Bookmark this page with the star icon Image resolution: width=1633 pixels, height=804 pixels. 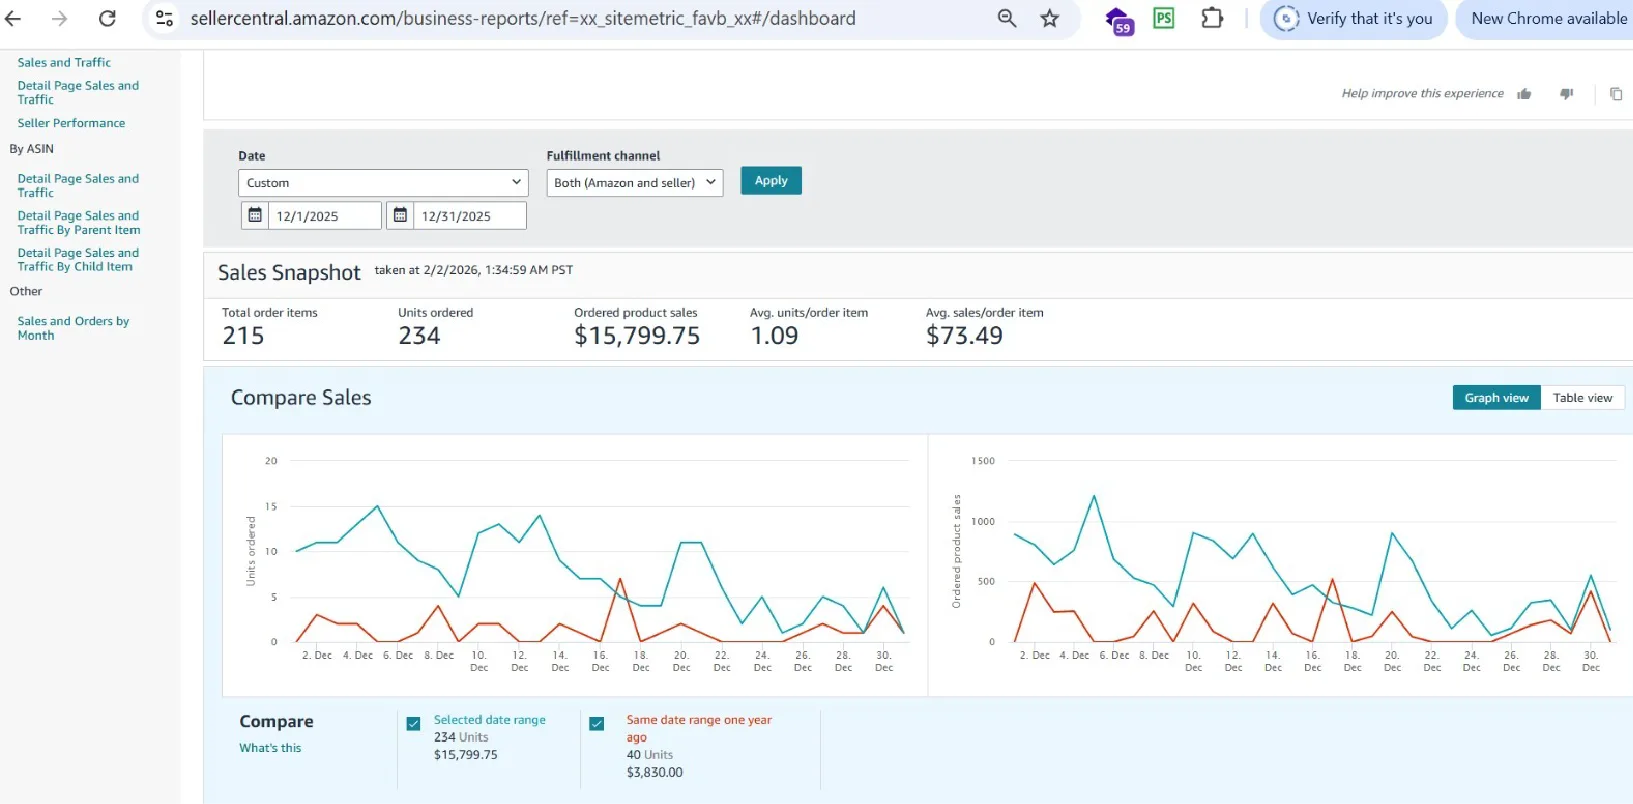[x=1049, y=18]
